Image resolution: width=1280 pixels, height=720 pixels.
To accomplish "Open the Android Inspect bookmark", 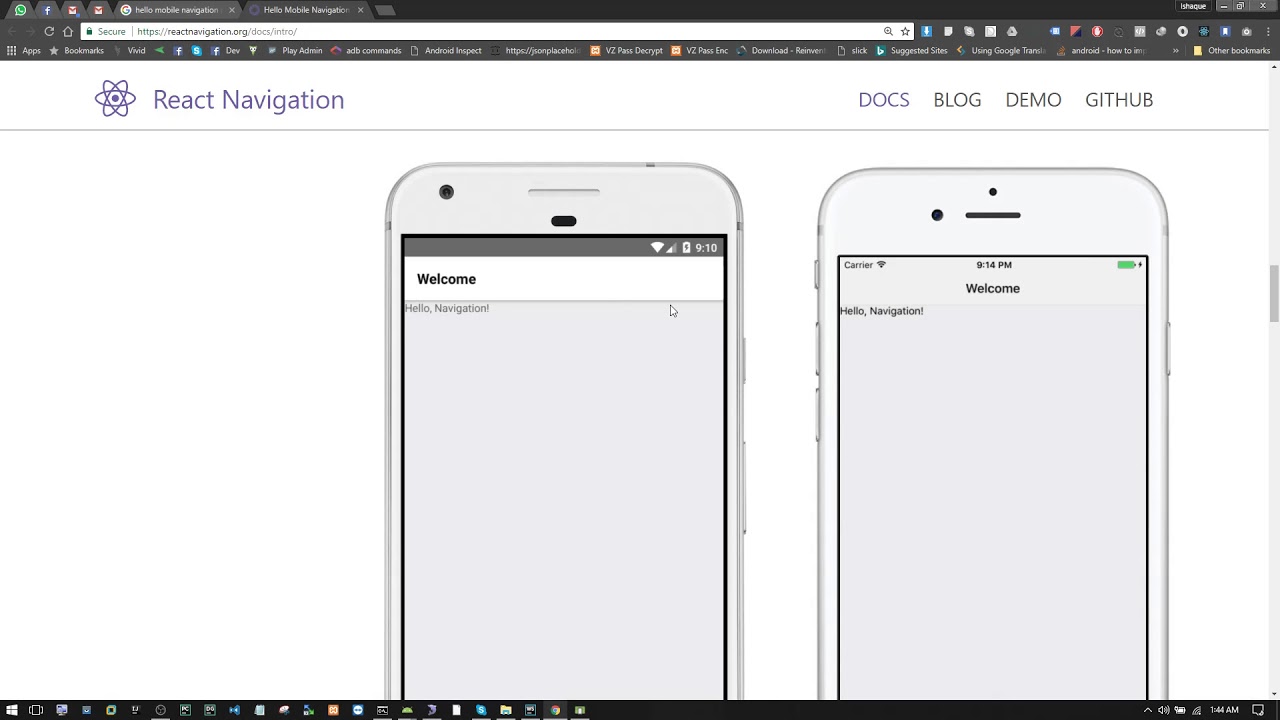I will pos(446,50).
